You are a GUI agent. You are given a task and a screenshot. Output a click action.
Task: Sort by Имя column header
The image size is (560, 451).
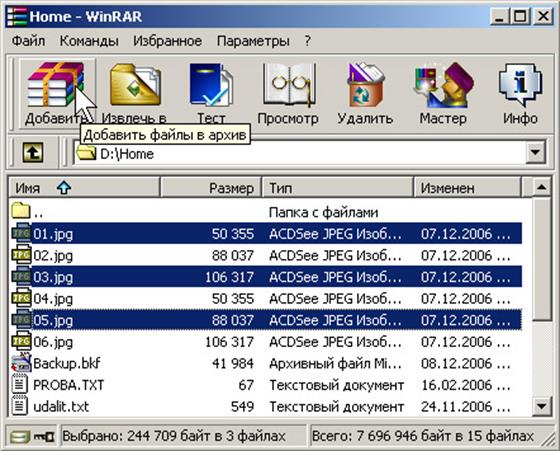(84, 187)
